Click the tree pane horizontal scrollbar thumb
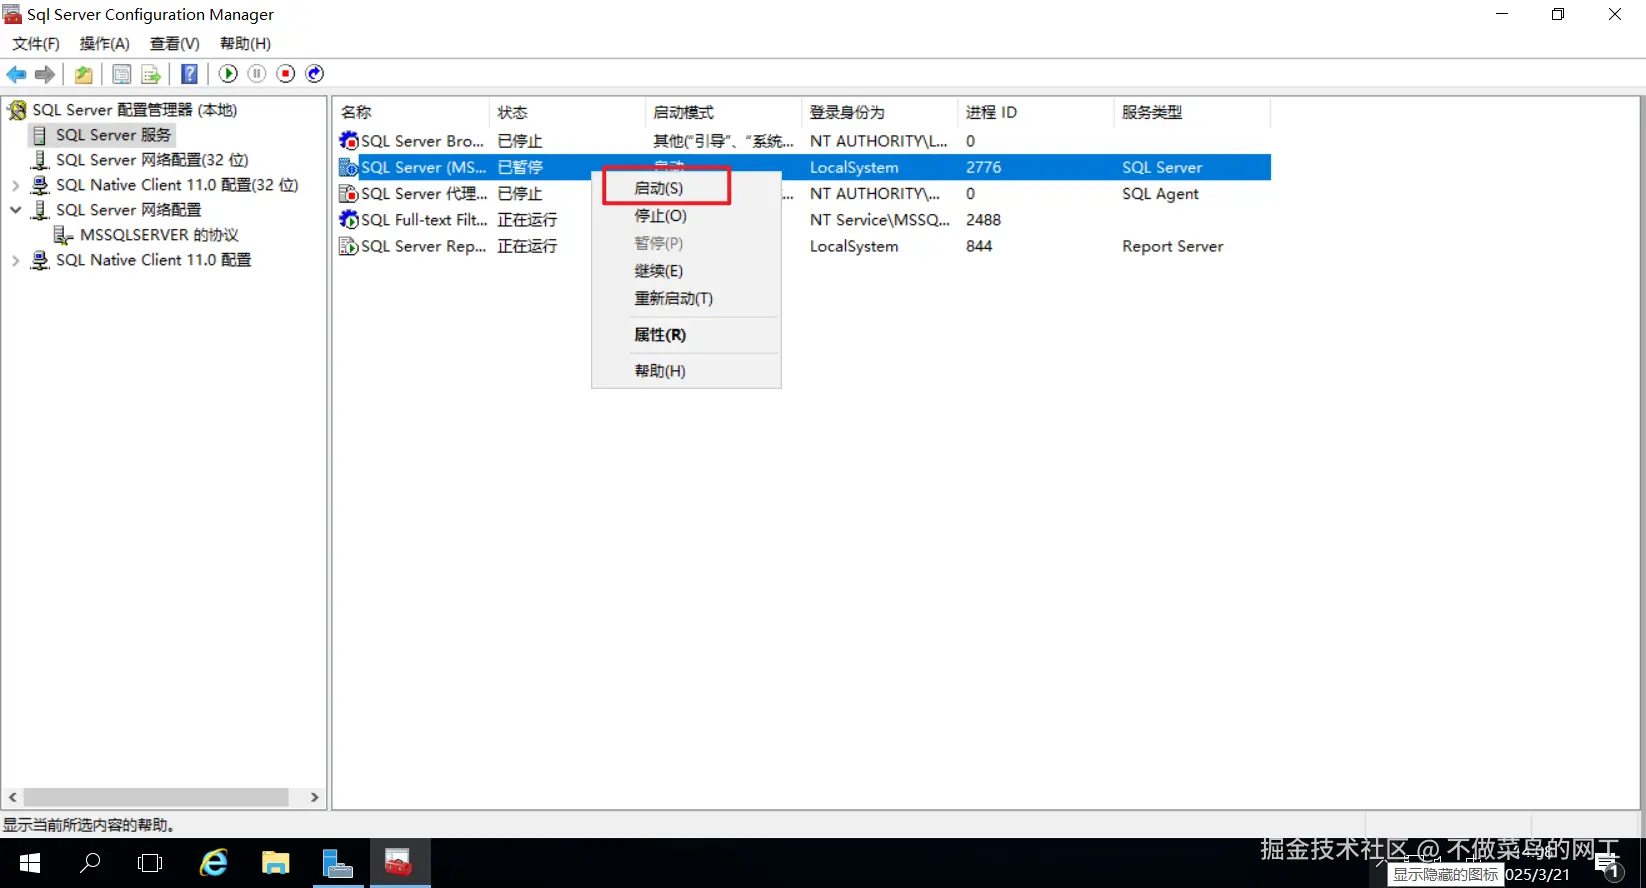The image size is (1646, 888). click(x=156, y=797)
